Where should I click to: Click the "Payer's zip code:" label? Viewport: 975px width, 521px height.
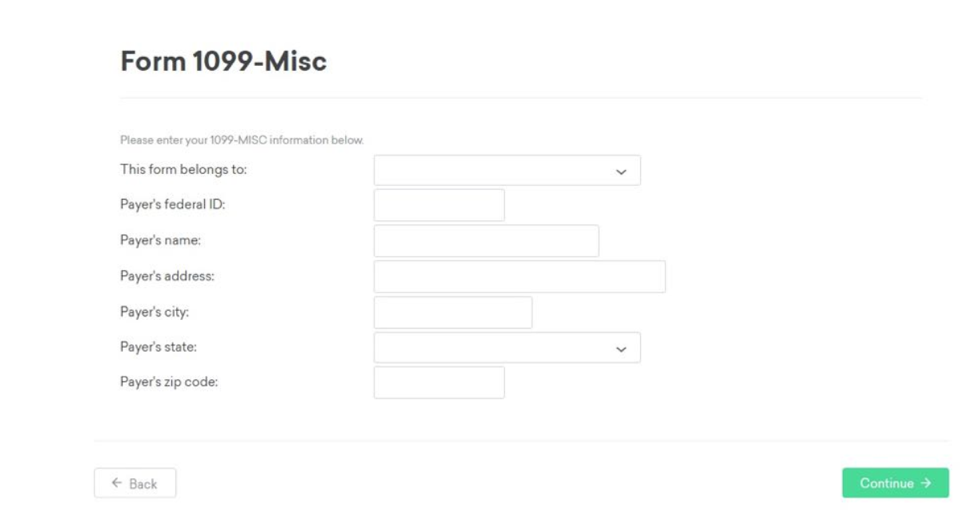pos(169,382)
